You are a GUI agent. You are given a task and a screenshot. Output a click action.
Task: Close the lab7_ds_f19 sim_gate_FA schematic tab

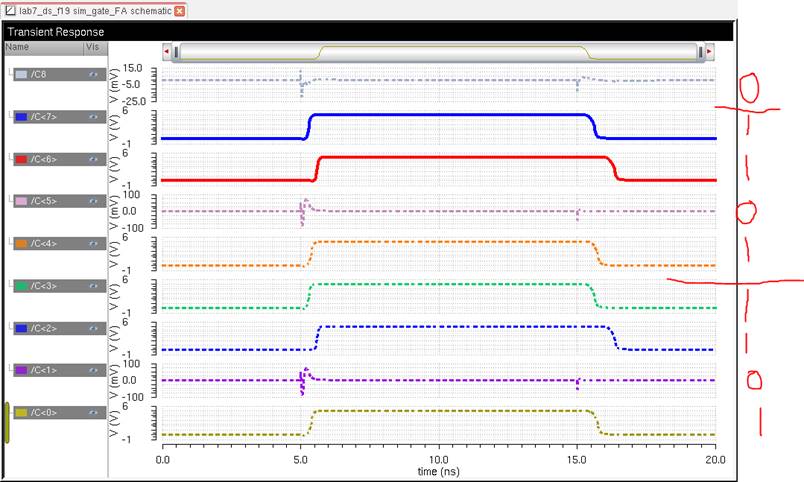pyautogui.click(x=179, y=11)
